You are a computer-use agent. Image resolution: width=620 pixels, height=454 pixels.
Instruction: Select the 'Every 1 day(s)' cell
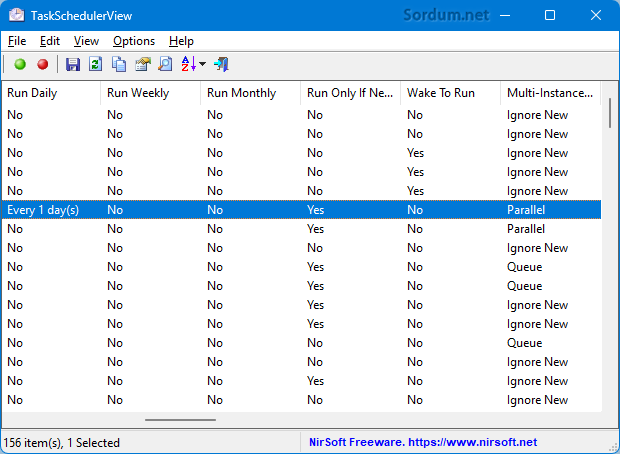coord(43,210)
